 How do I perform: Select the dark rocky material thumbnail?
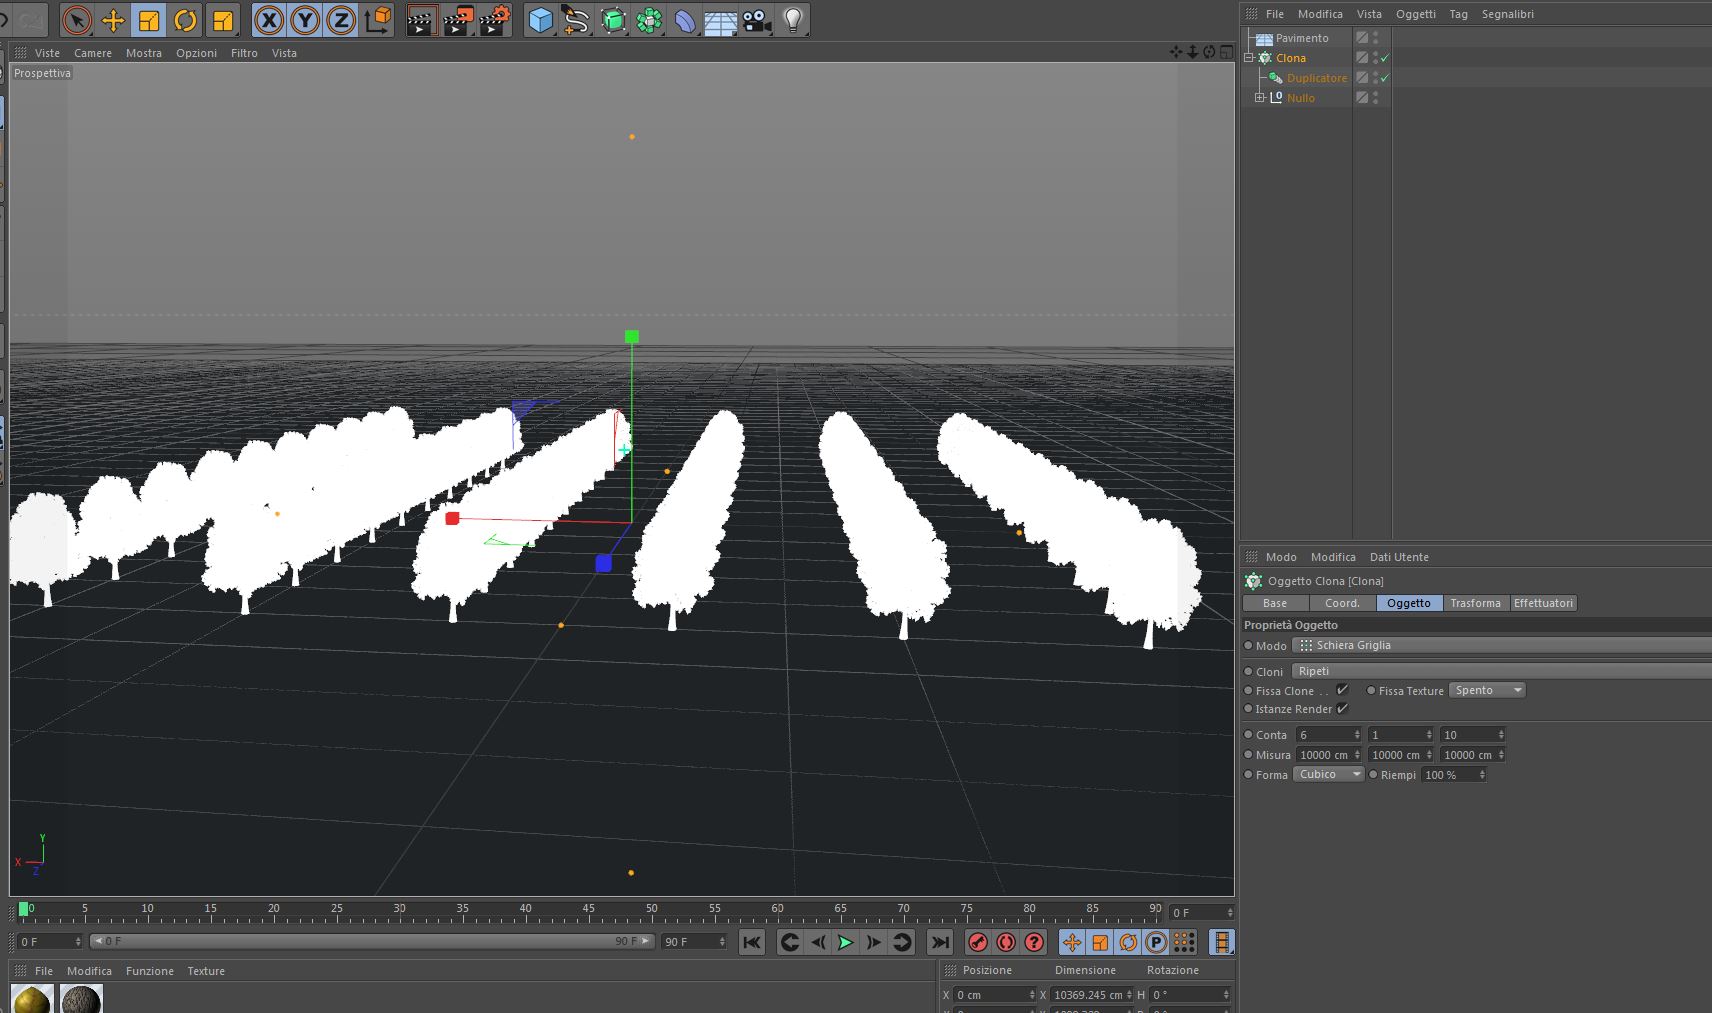tap(81, 999)
